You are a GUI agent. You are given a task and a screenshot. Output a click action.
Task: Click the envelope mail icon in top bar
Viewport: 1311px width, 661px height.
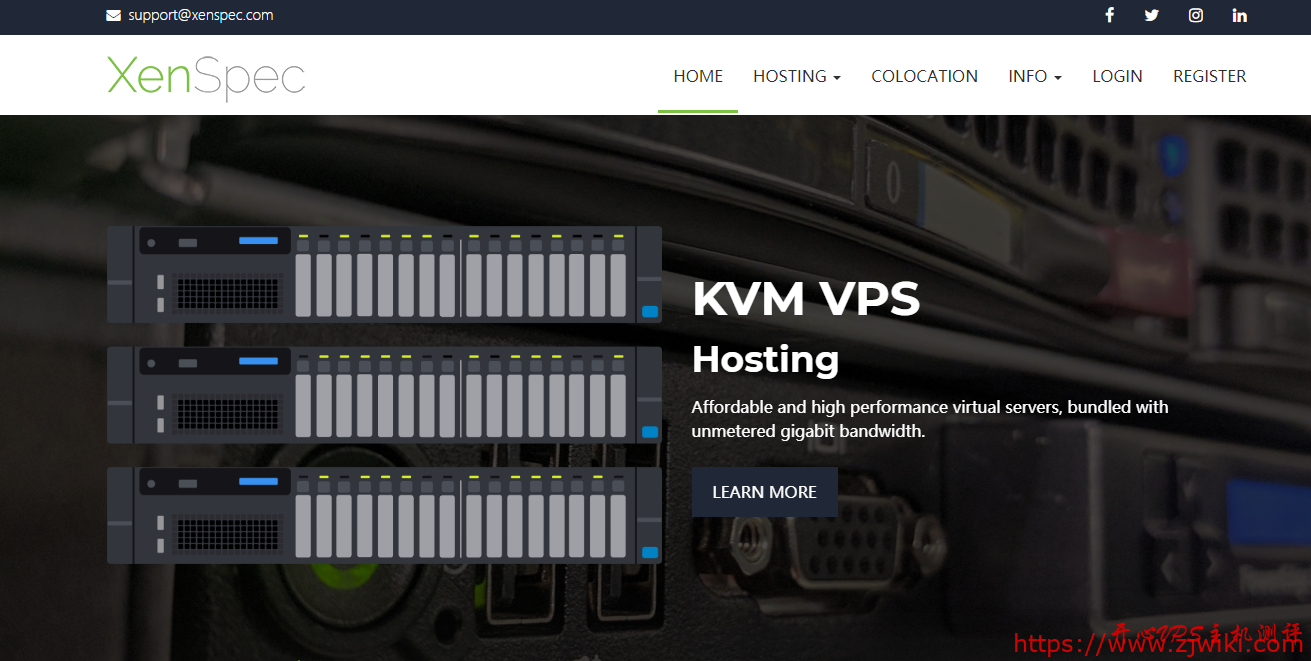[114, 16]
